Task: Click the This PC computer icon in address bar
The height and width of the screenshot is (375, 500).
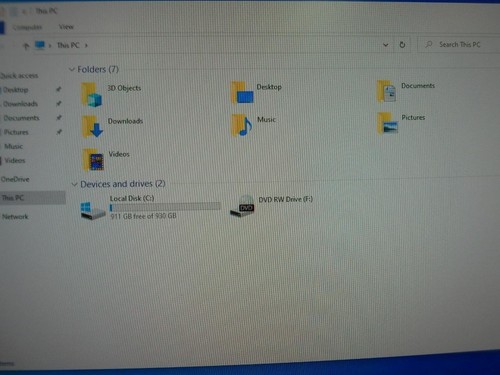Action: click(x=40, y=45)
